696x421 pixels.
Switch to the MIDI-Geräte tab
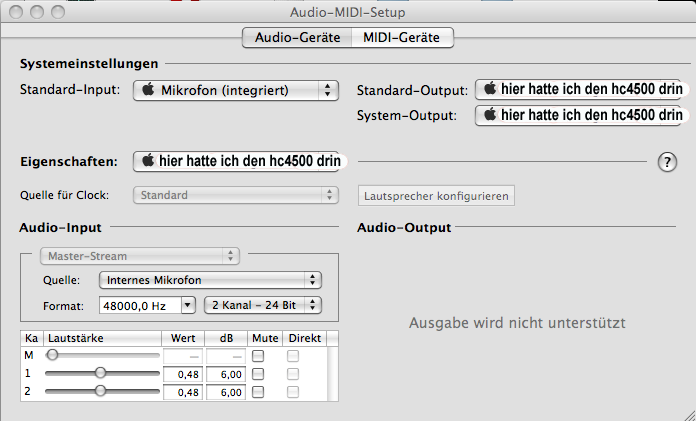coord(398,38)
